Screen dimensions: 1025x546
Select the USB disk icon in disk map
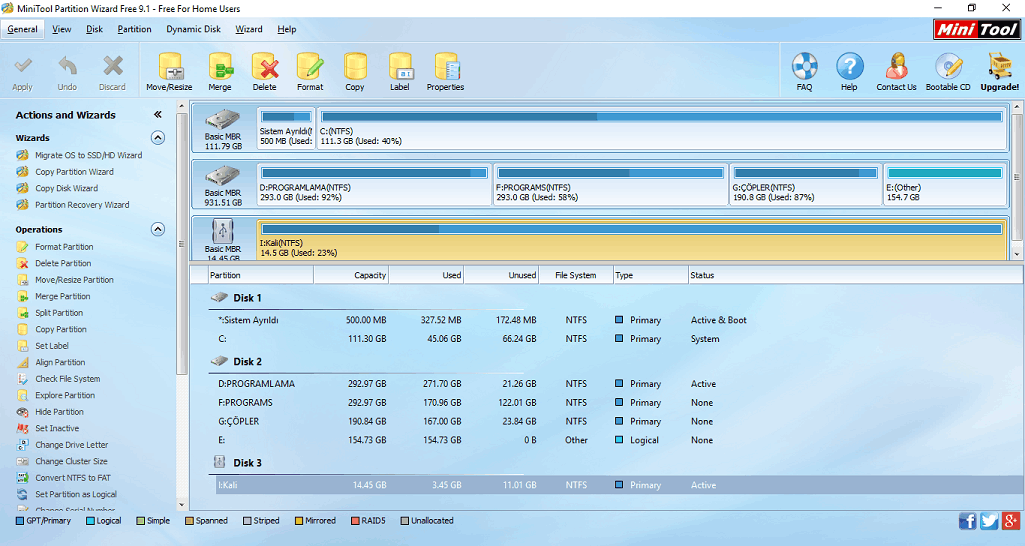(x=223, y=231)
